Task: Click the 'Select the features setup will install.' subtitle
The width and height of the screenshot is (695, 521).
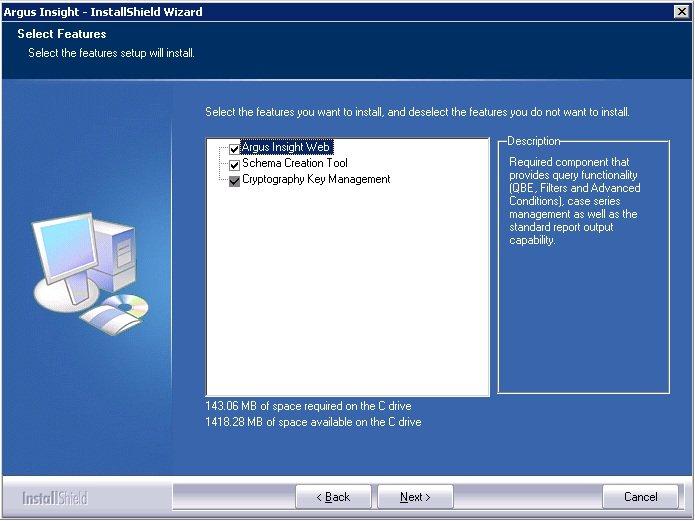Action: [111, 53]
